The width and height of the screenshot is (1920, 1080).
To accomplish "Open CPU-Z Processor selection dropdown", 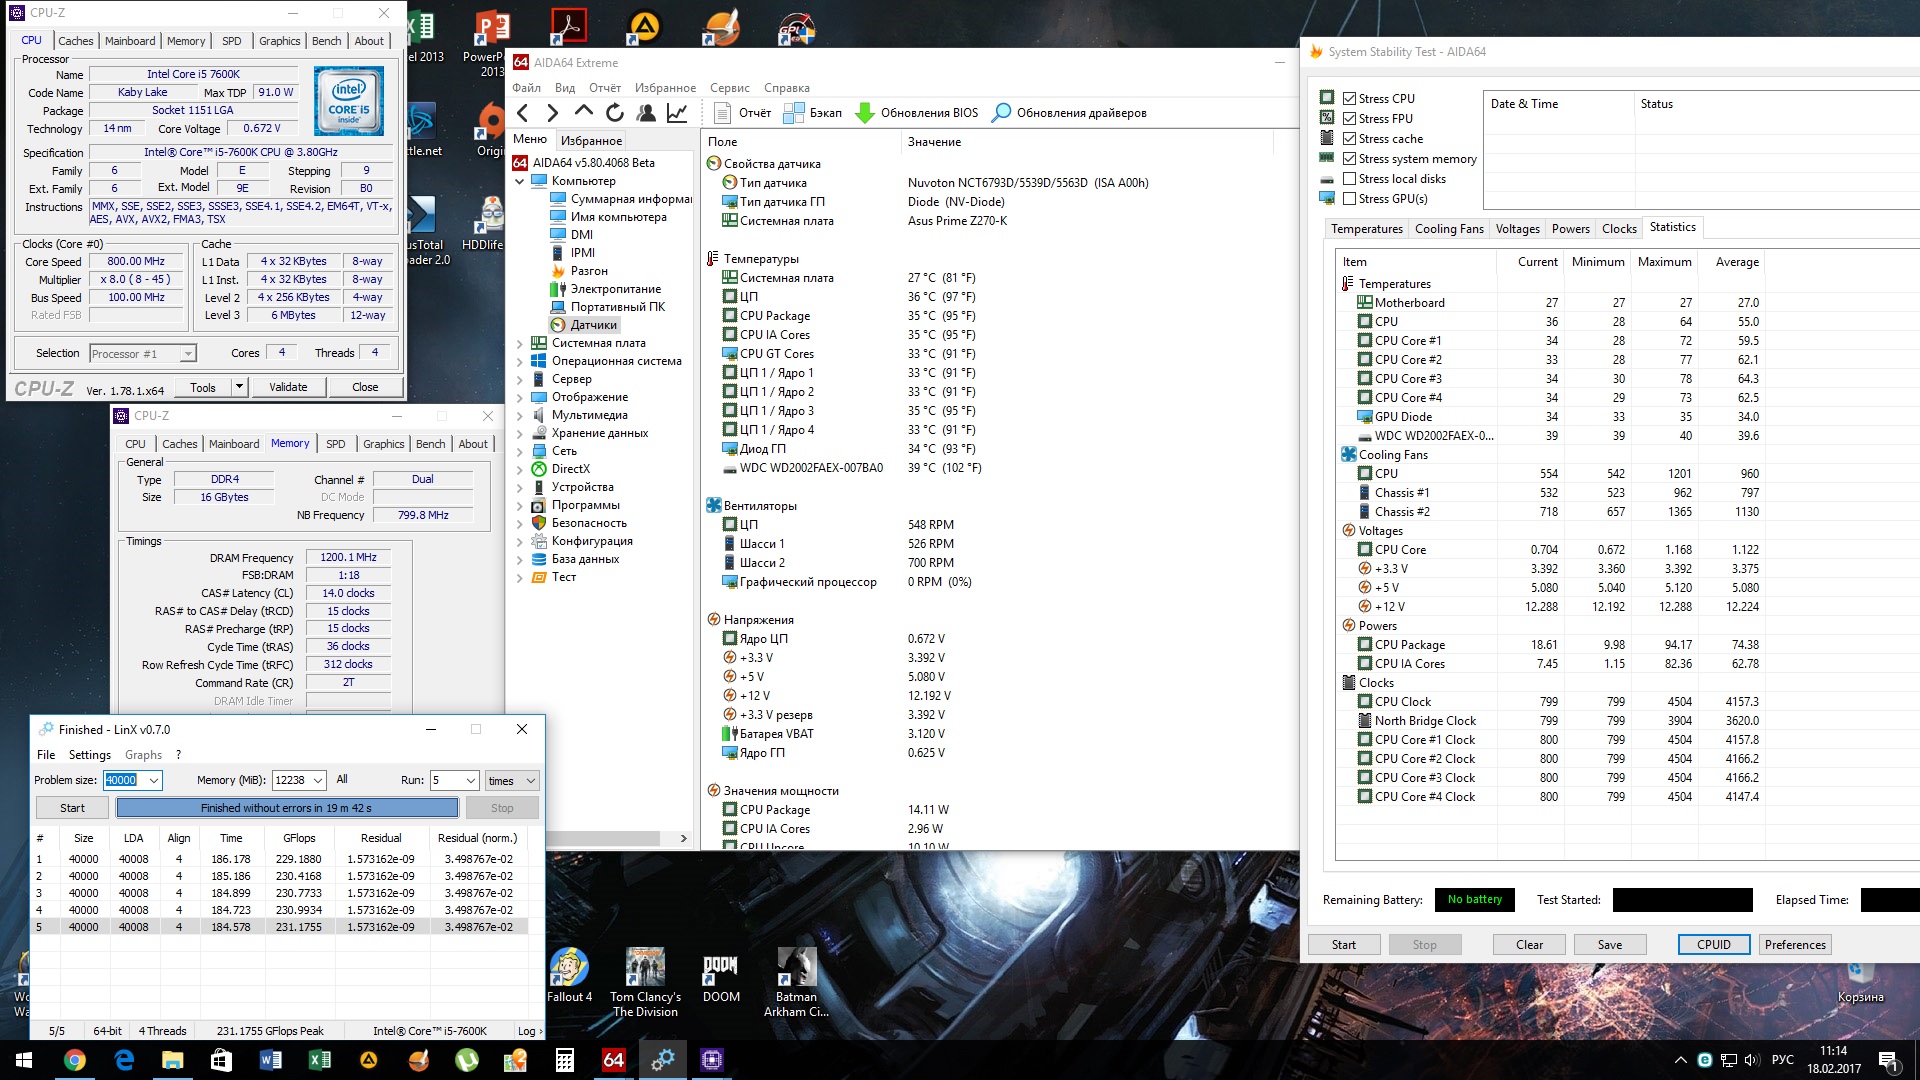I will point(187,353).
